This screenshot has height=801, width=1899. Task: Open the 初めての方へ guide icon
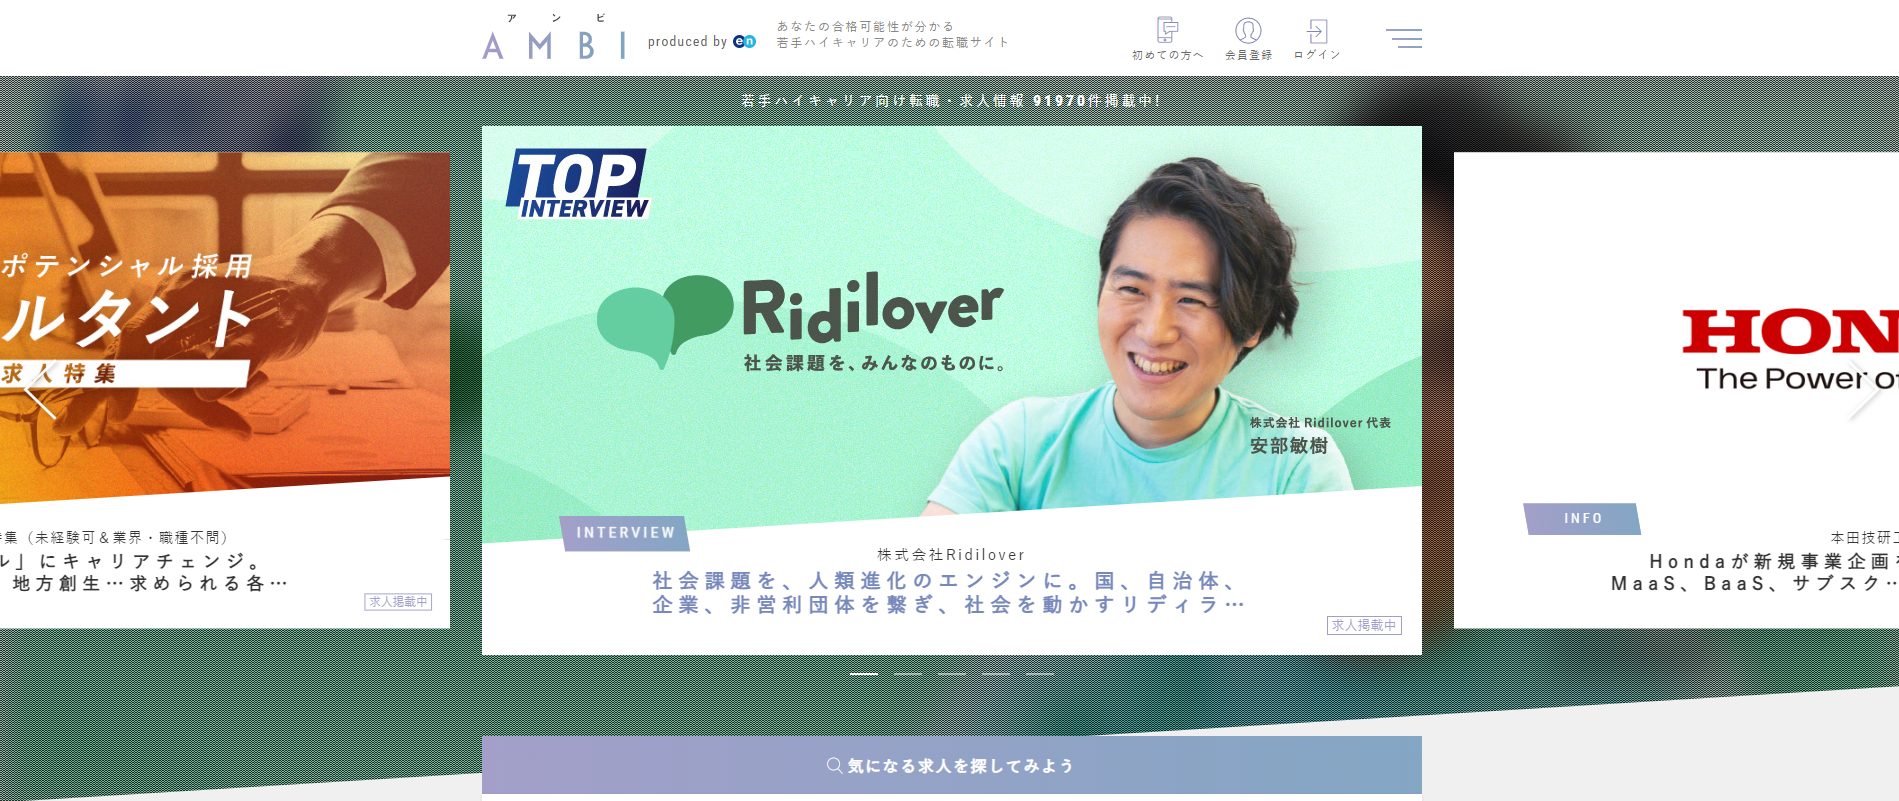pos(1167,40)
